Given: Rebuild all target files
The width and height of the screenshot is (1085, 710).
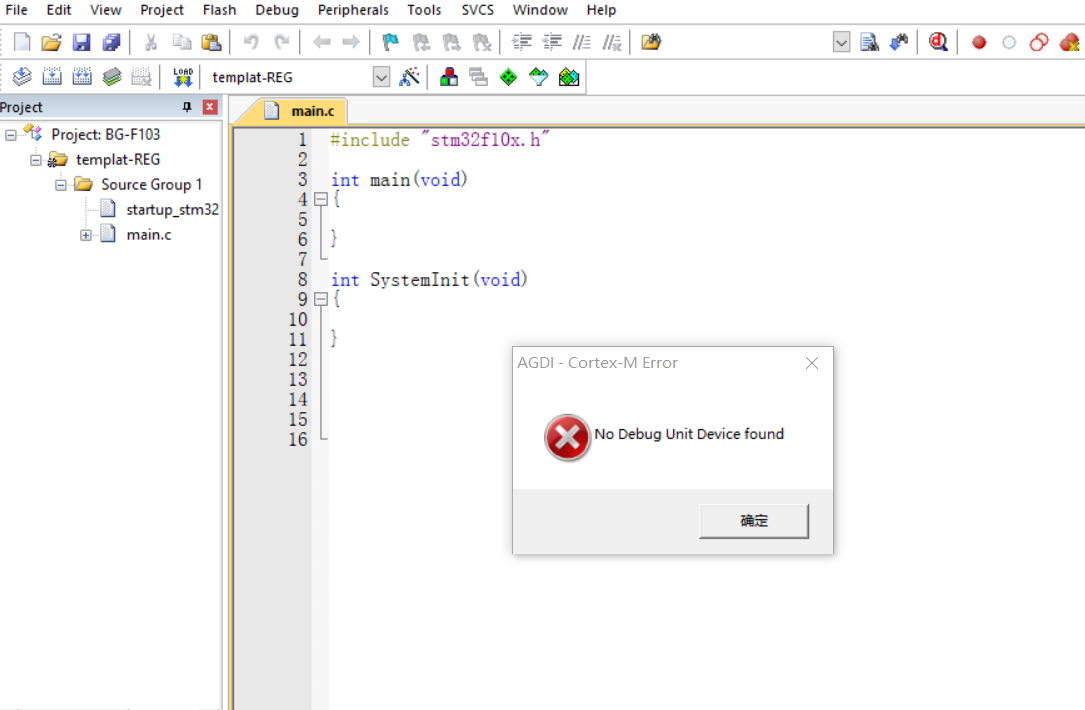Looking at the screenshot, I should 81,76.
